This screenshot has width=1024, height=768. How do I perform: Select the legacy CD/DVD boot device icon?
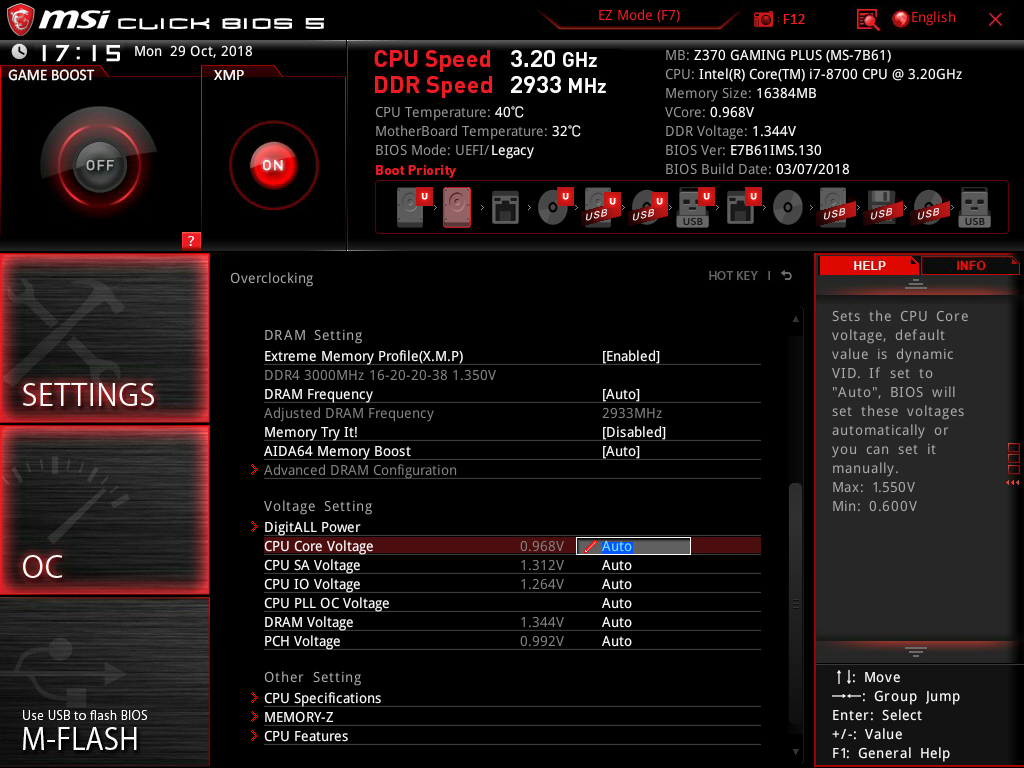(x=788, y=208)
